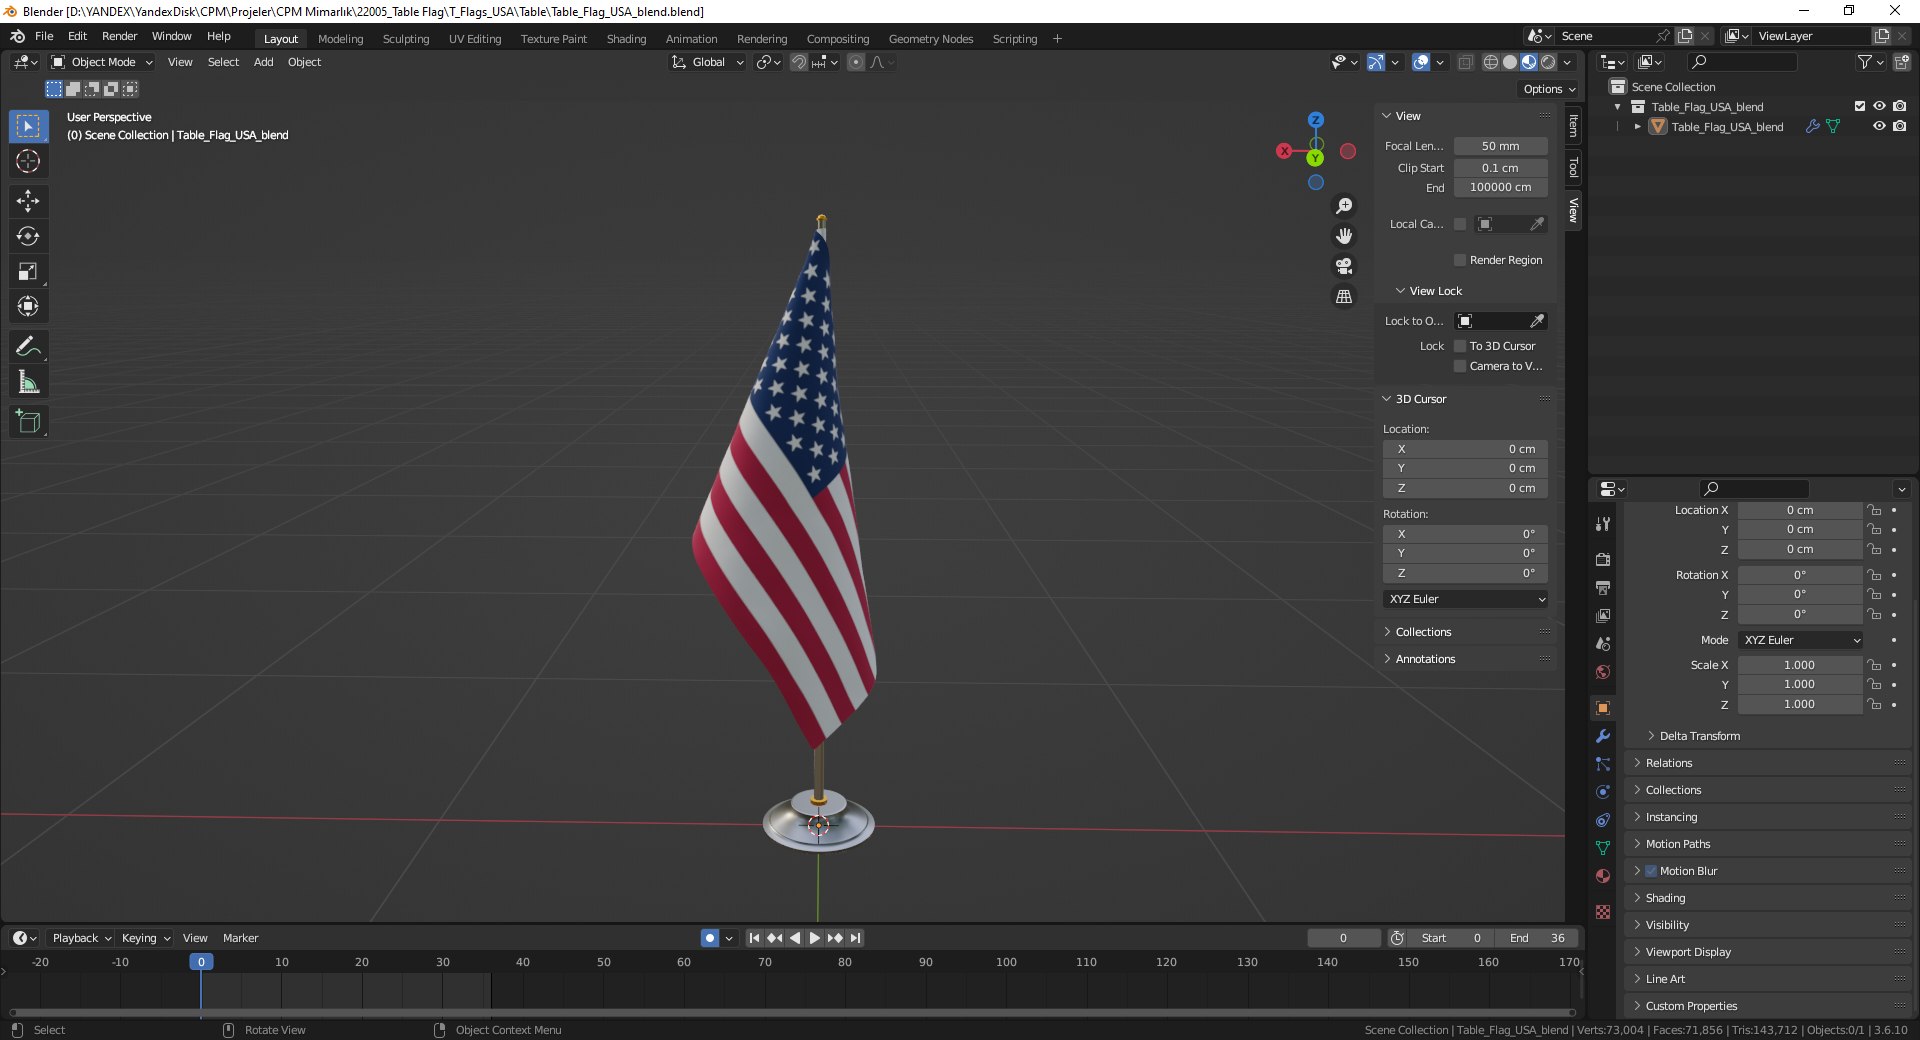Expand Collections panel in sidebar

pos(1423,632)
